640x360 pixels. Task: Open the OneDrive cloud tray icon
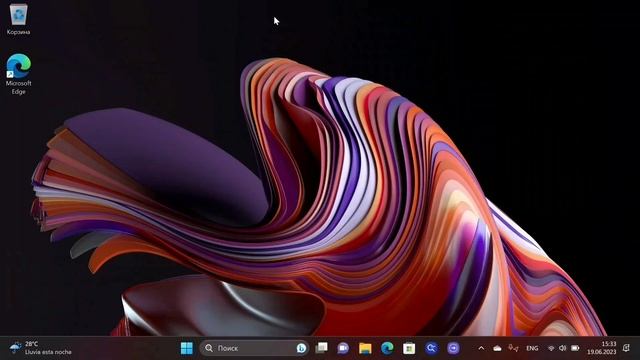(497, 348)
